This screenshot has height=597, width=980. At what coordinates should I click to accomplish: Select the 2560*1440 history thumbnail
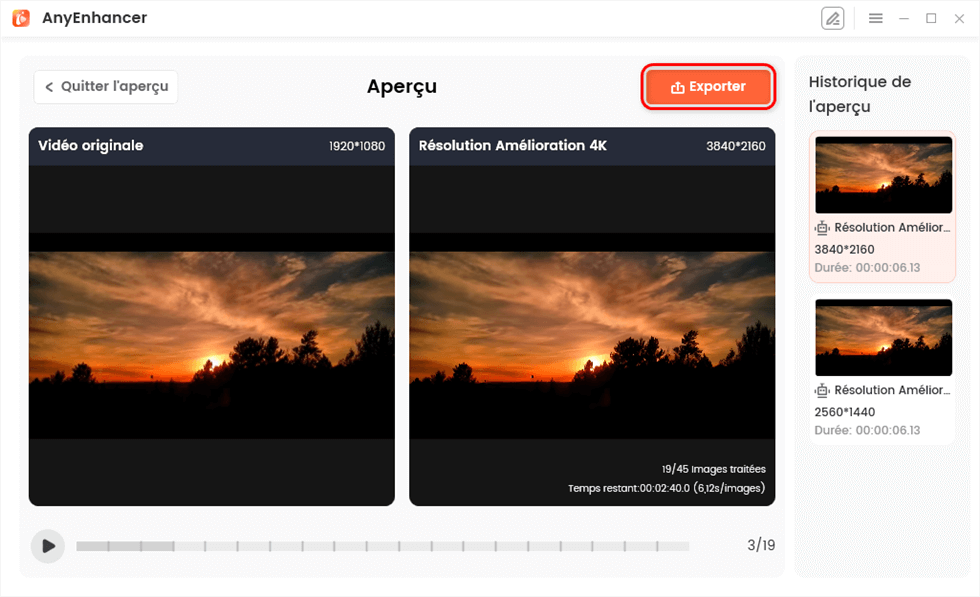pyautogui.click(x=883, y=338)
